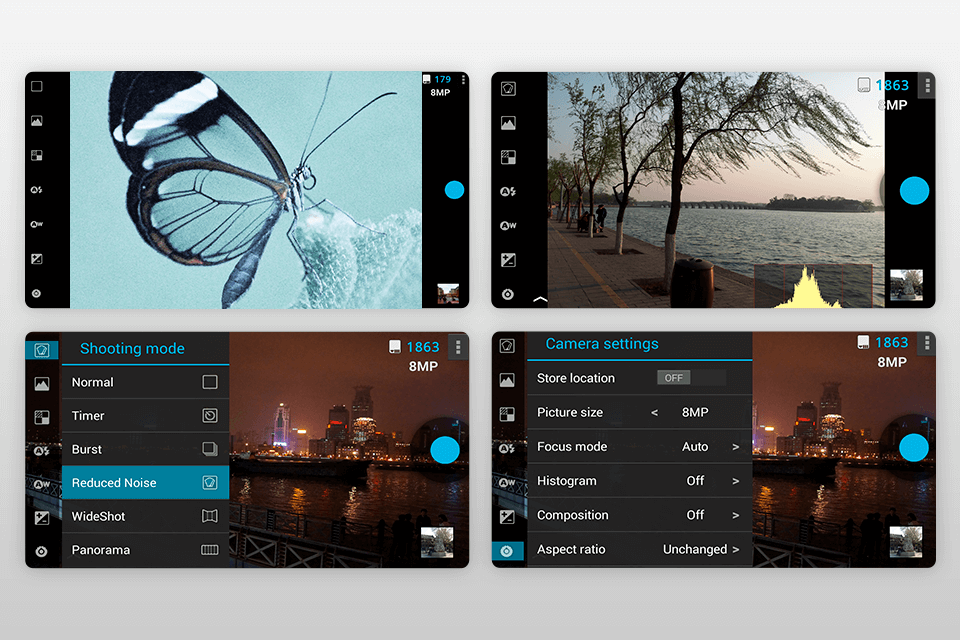Screen dimensions: 960x640
Task: Choose the Timer shooting mode
Action: (x=145, y=416)
